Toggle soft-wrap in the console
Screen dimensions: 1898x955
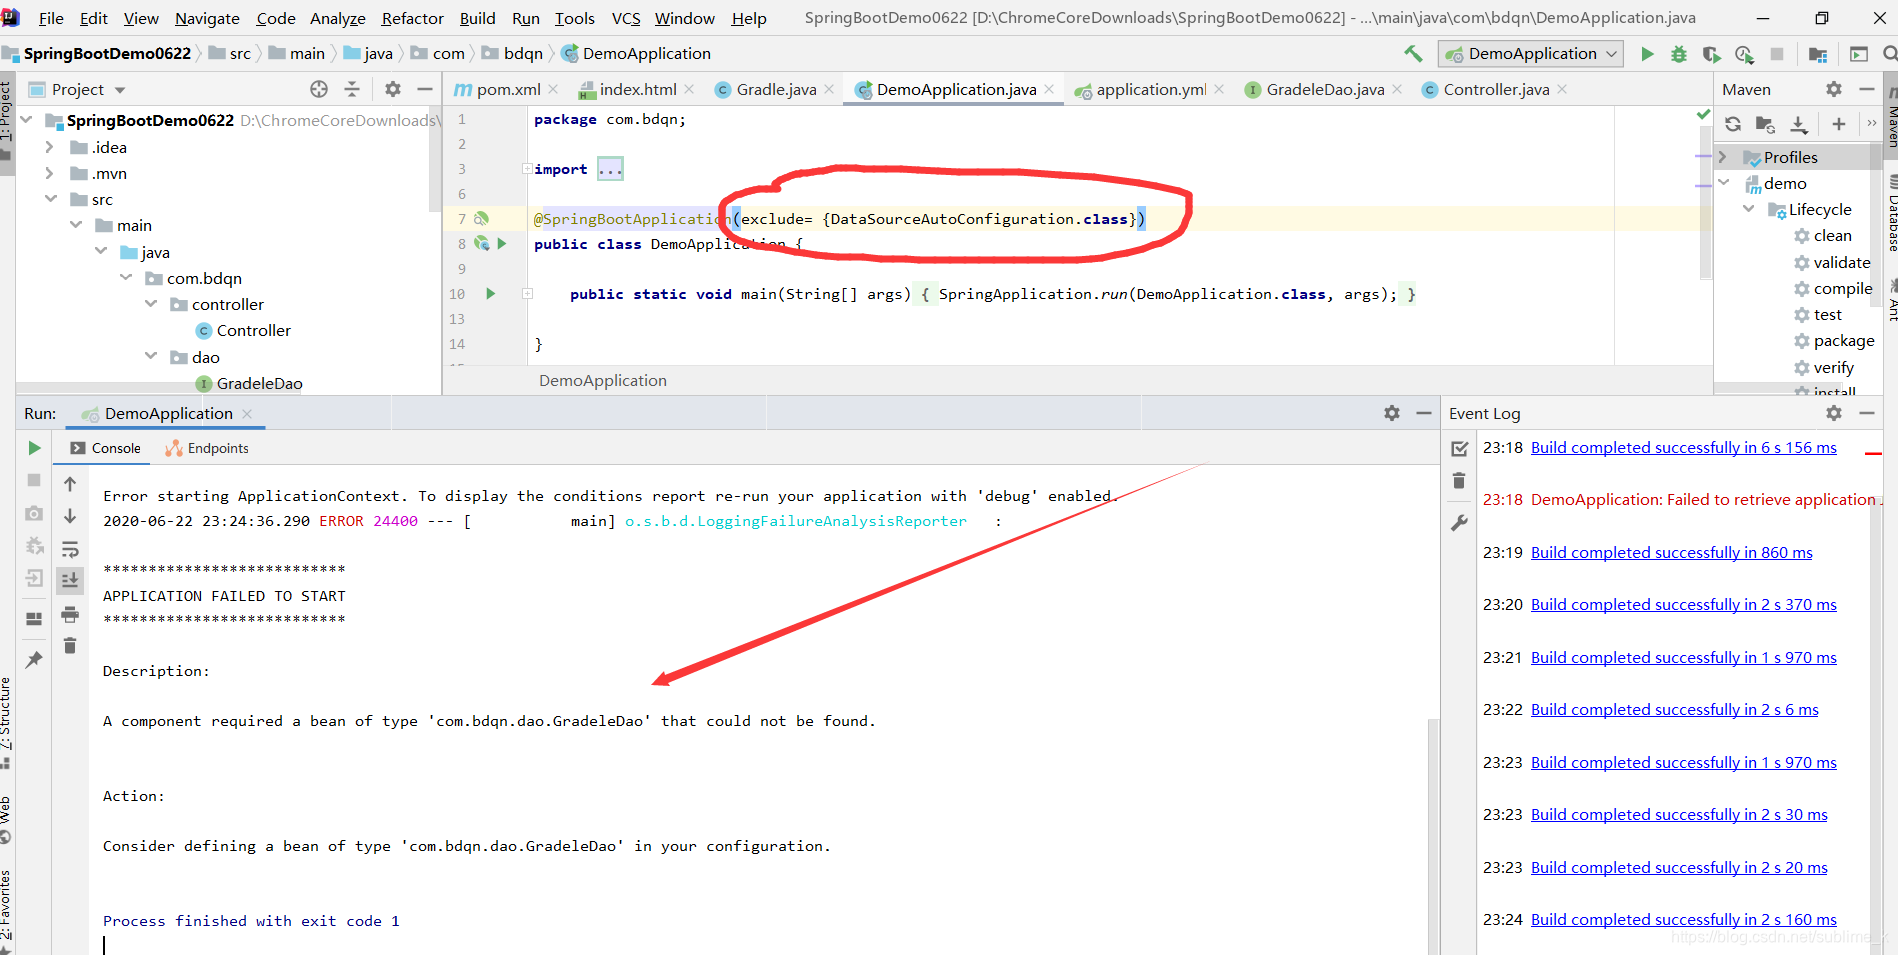click(70, 548)
